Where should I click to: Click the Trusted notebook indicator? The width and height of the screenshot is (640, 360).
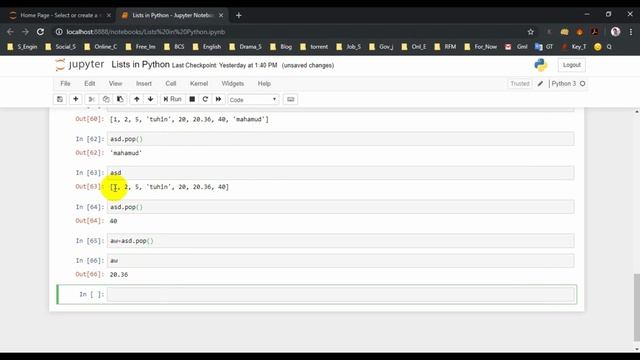click(520, 84)
